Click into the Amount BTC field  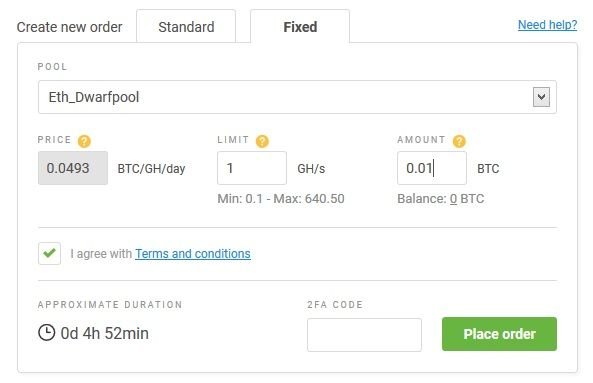coord(432,168)
